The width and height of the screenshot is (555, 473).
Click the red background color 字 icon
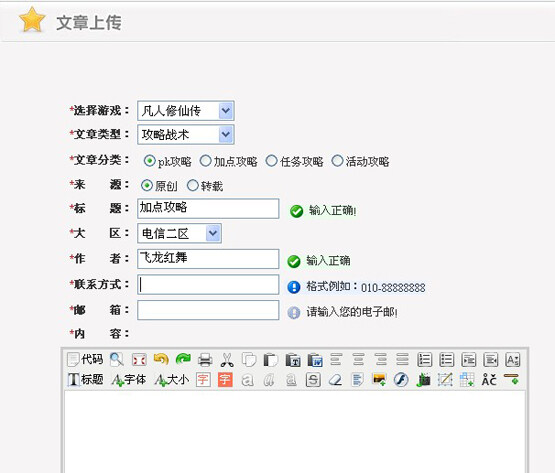pos(225,380)
